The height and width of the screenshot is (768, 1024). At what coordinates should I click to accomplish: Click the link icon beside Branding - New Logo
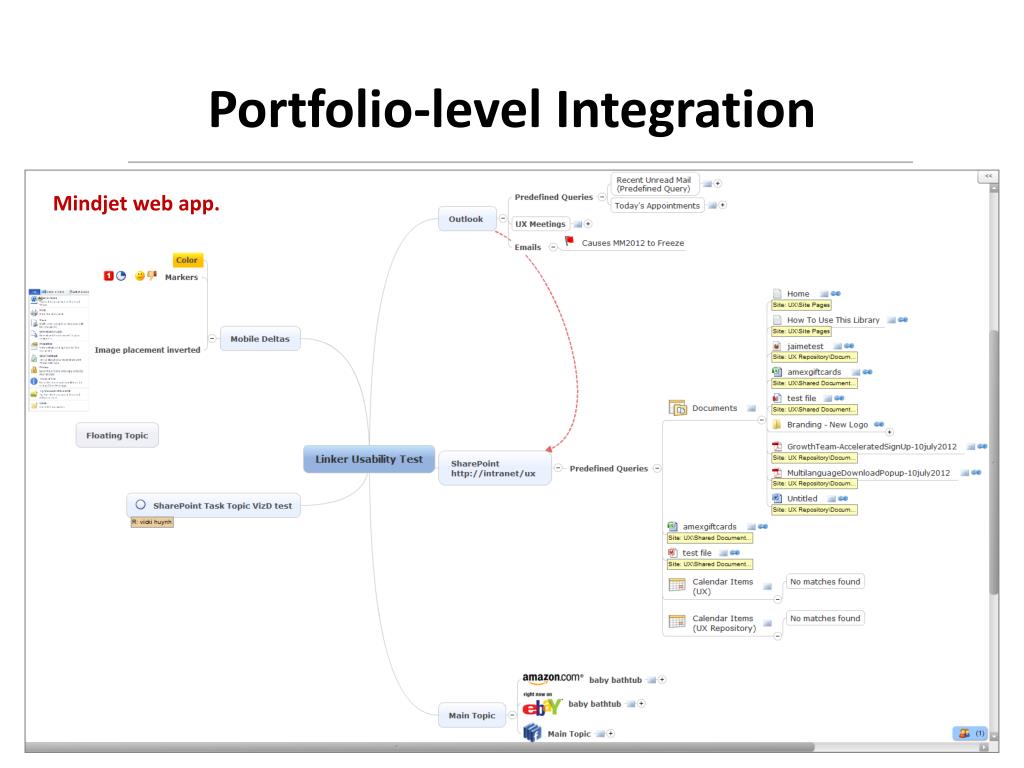tap(879, 424)
